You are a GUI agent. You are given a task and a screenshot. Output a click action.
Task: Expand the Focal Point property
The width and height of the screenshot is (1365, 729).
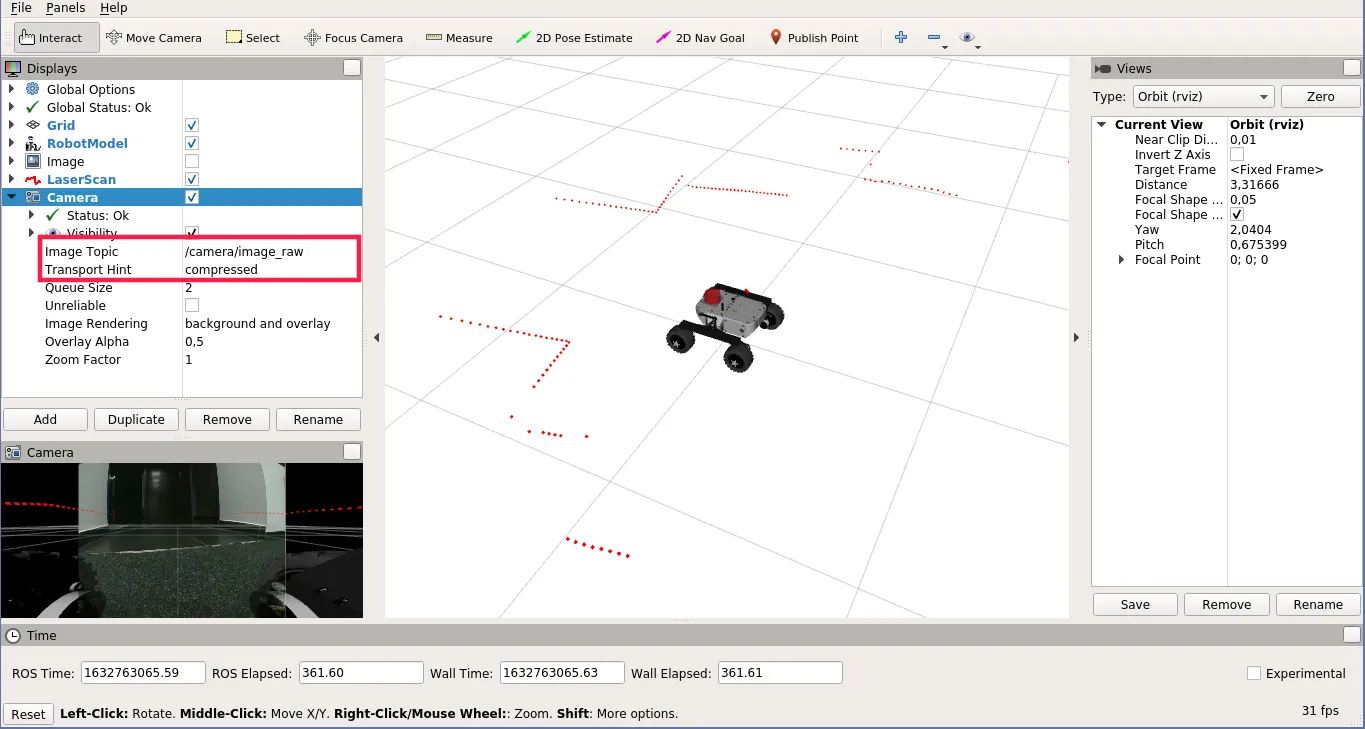click(1121, 260)
